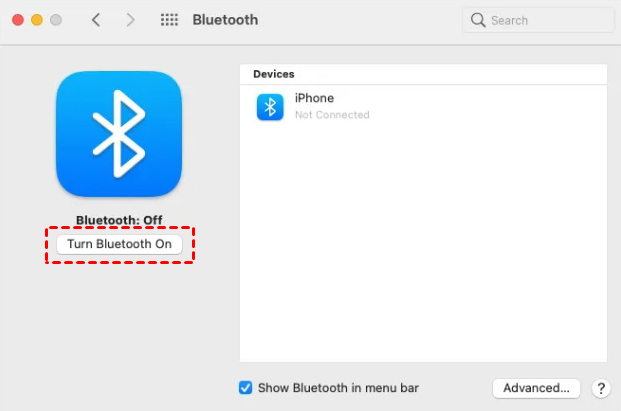
Task: Turn Bluetooth On
Action: pos(119,244)
